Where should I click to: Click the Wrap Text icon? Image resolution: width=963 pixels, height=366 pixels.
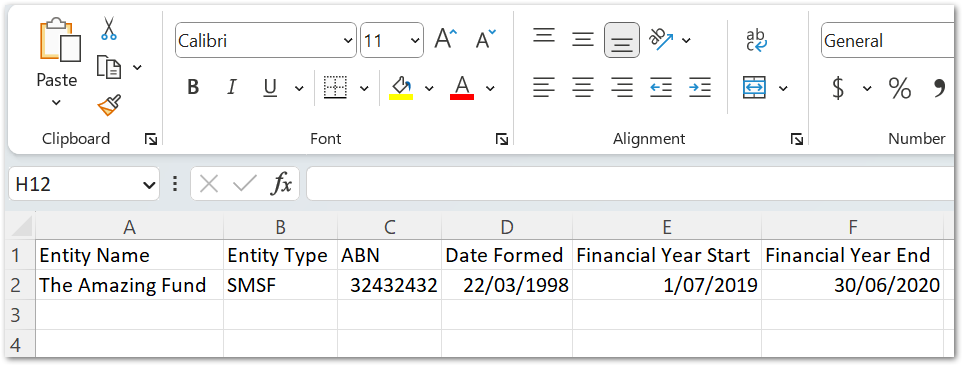[x=757, y=41]
